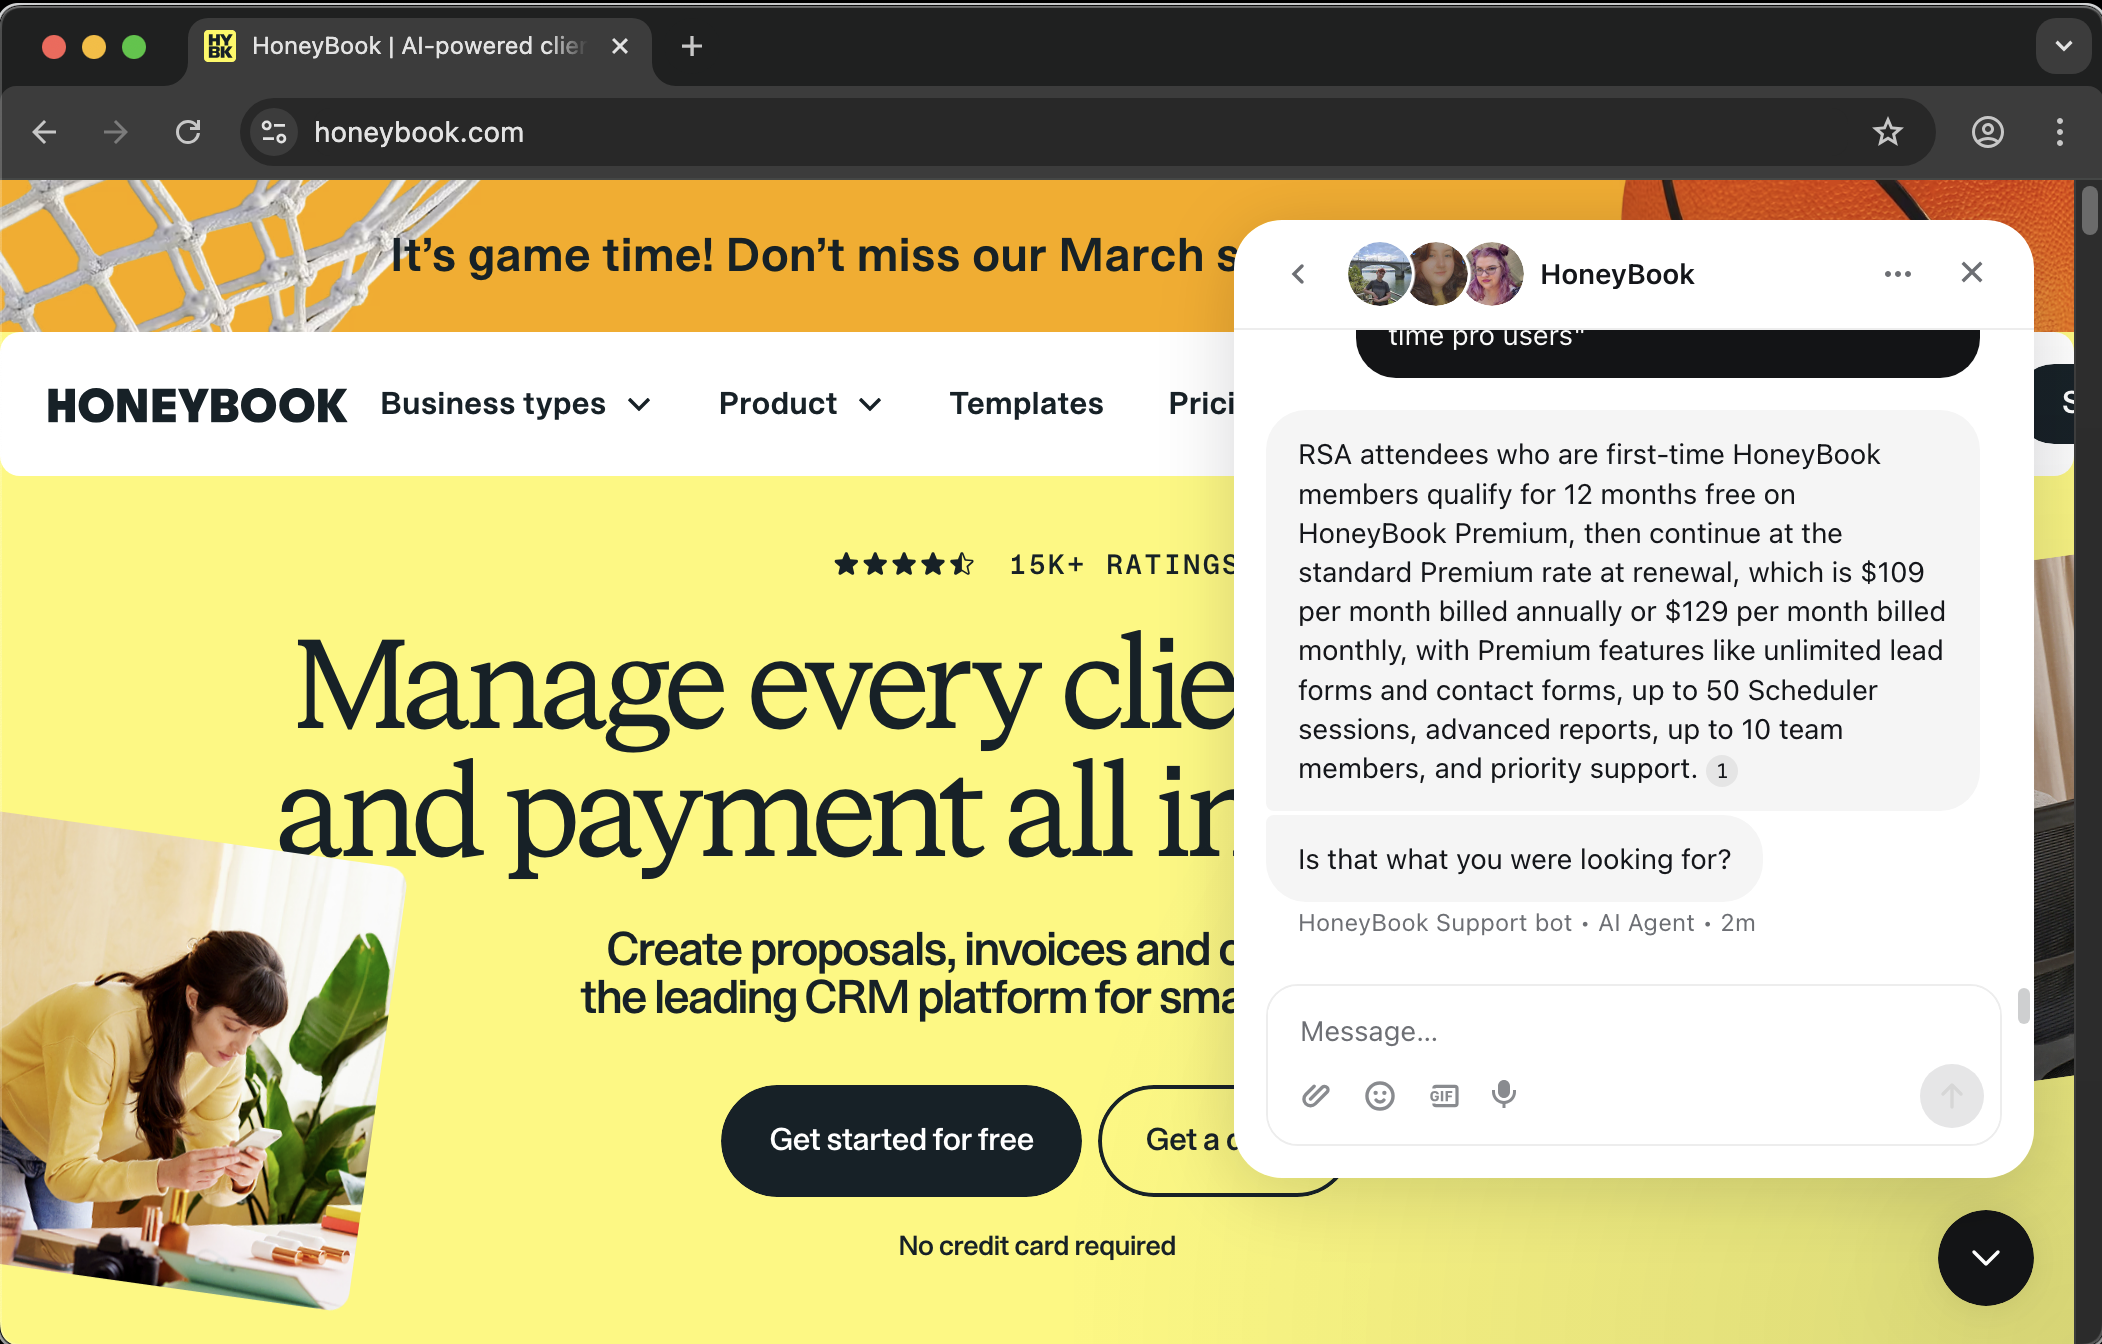The width and height of the screenshot is (2102, 1344).
Task: Click Get started for free button
Action: click(x=901, y=1140)
